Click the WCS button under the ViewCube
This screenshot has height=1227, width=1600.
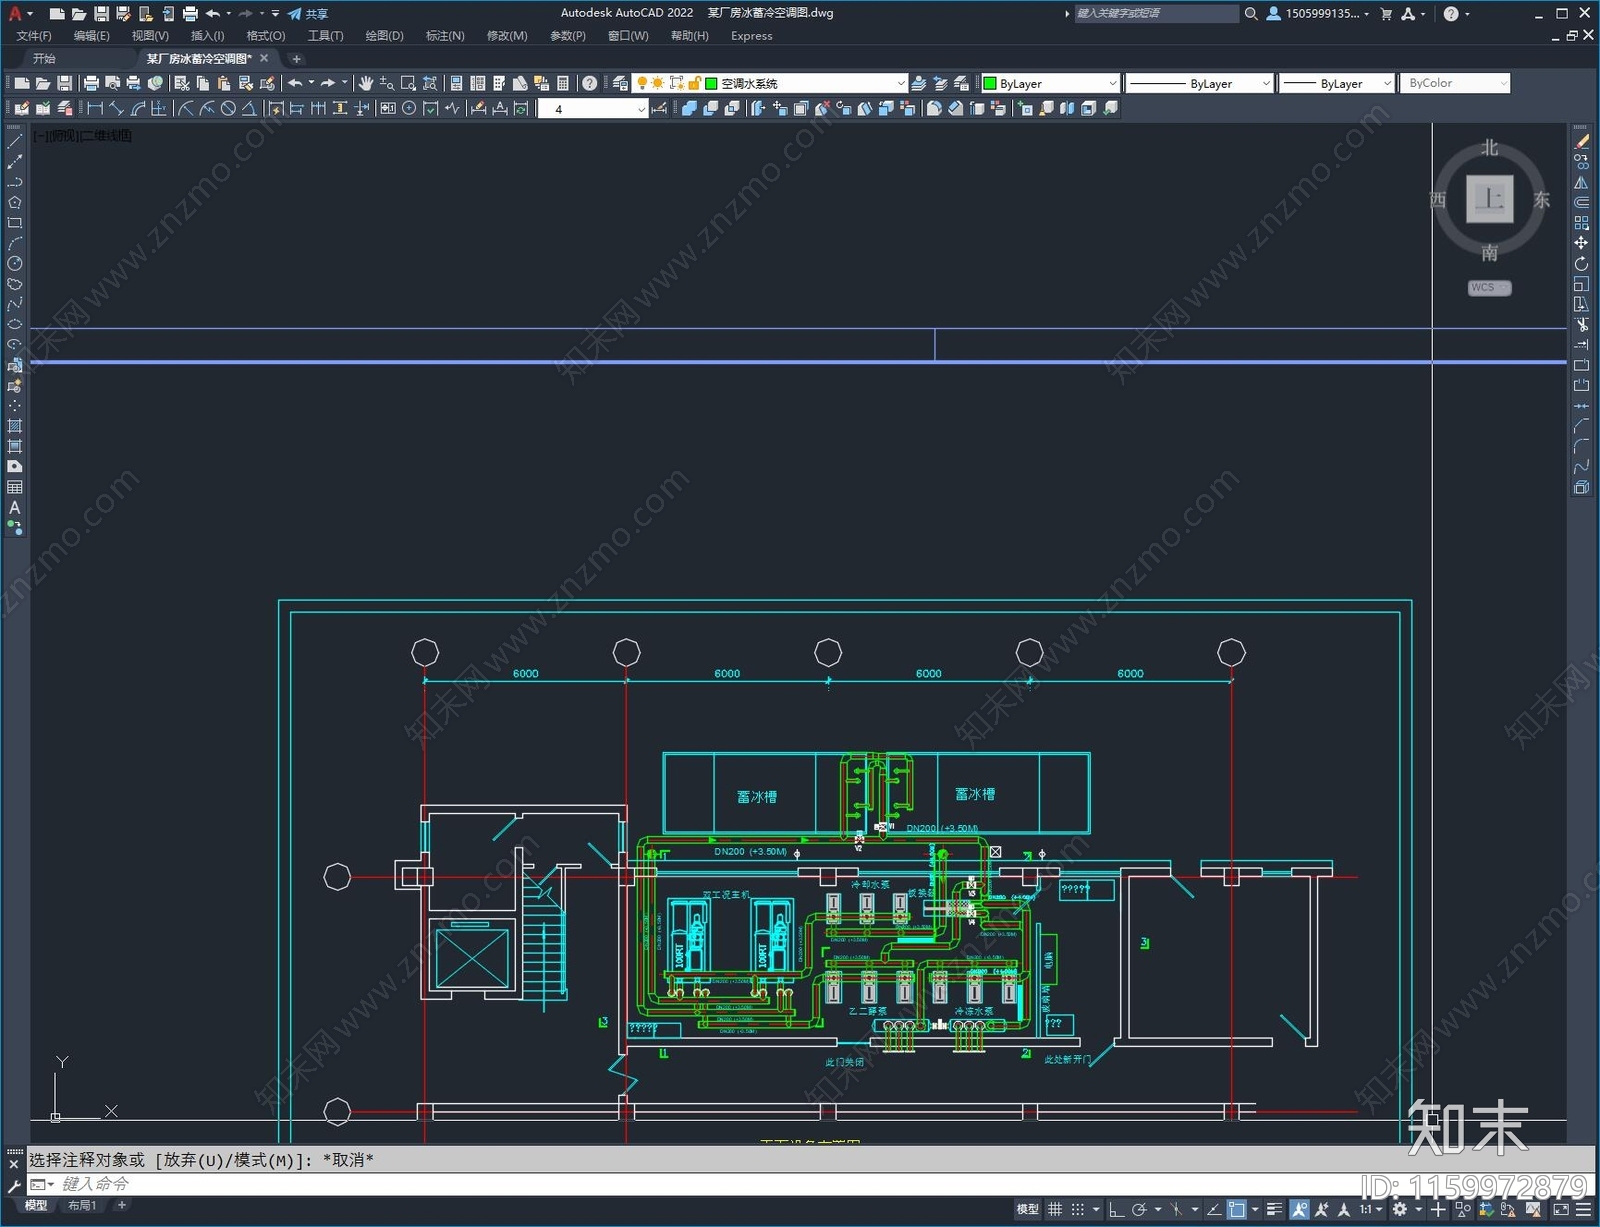[1489, 288]
